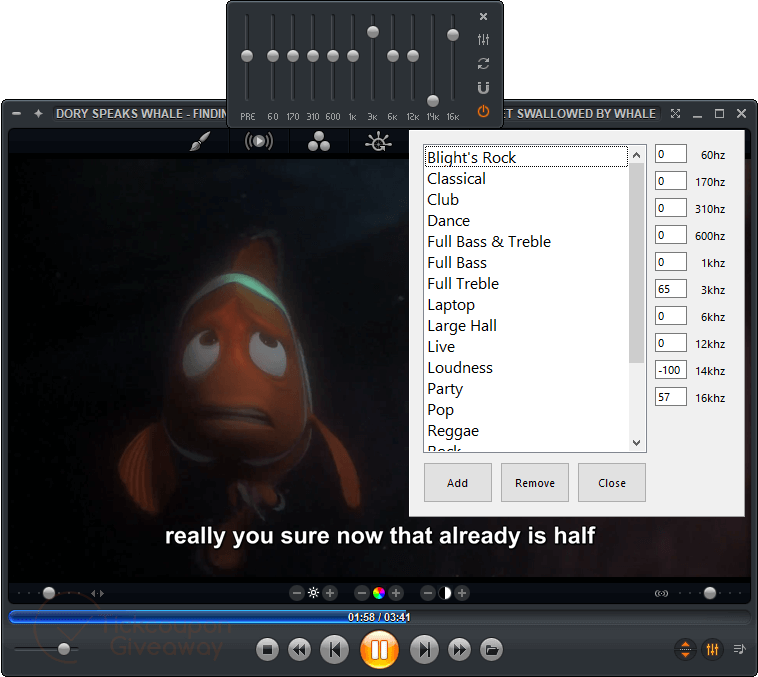Open the brightness settings sun-gear icon

[x=378, y=141]
